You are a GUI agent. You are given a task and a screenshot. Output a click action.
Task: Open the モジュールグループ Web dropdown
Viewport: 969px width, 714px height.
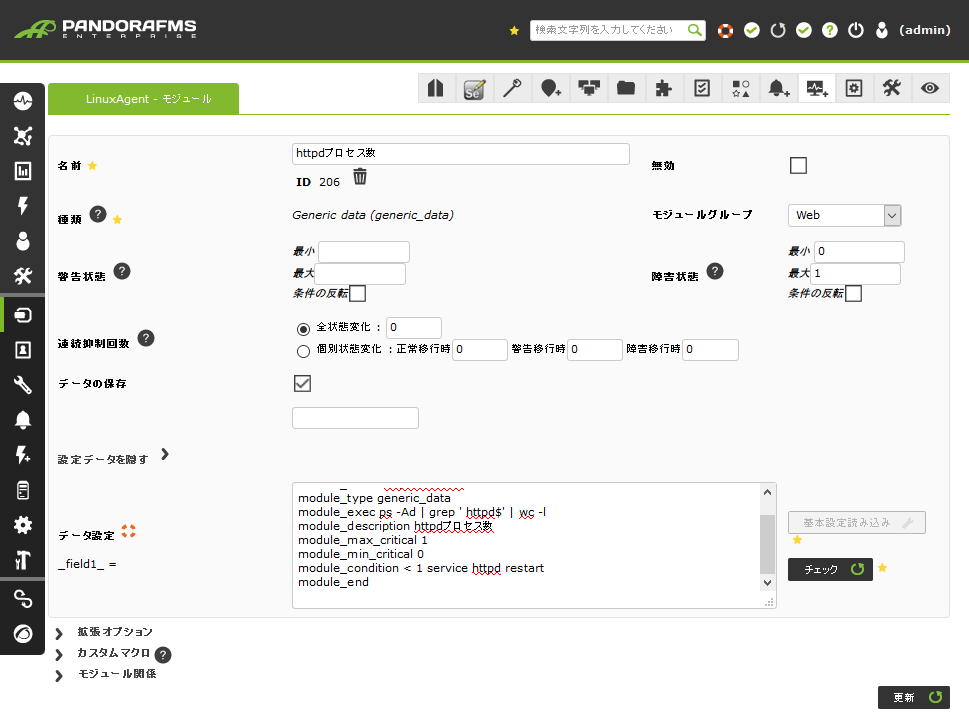click(844, 215)
